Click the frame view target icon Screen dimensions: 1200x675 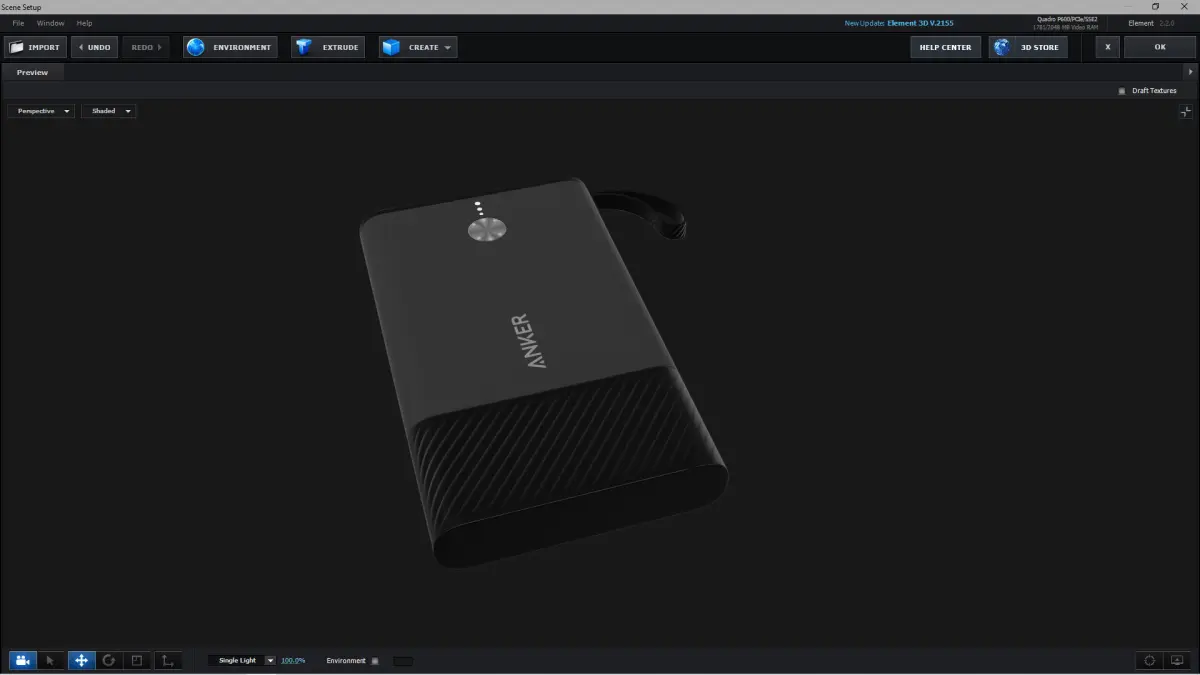[x=1149, y=660]
